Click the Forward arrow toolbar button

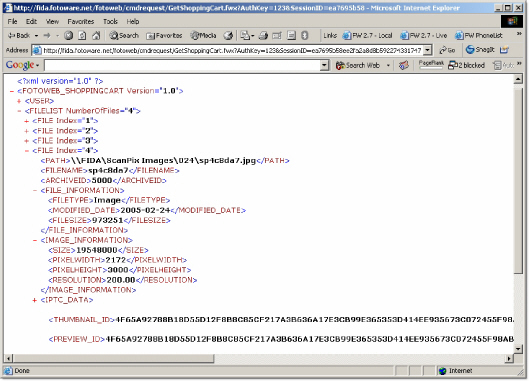click(x=47, y=35)
